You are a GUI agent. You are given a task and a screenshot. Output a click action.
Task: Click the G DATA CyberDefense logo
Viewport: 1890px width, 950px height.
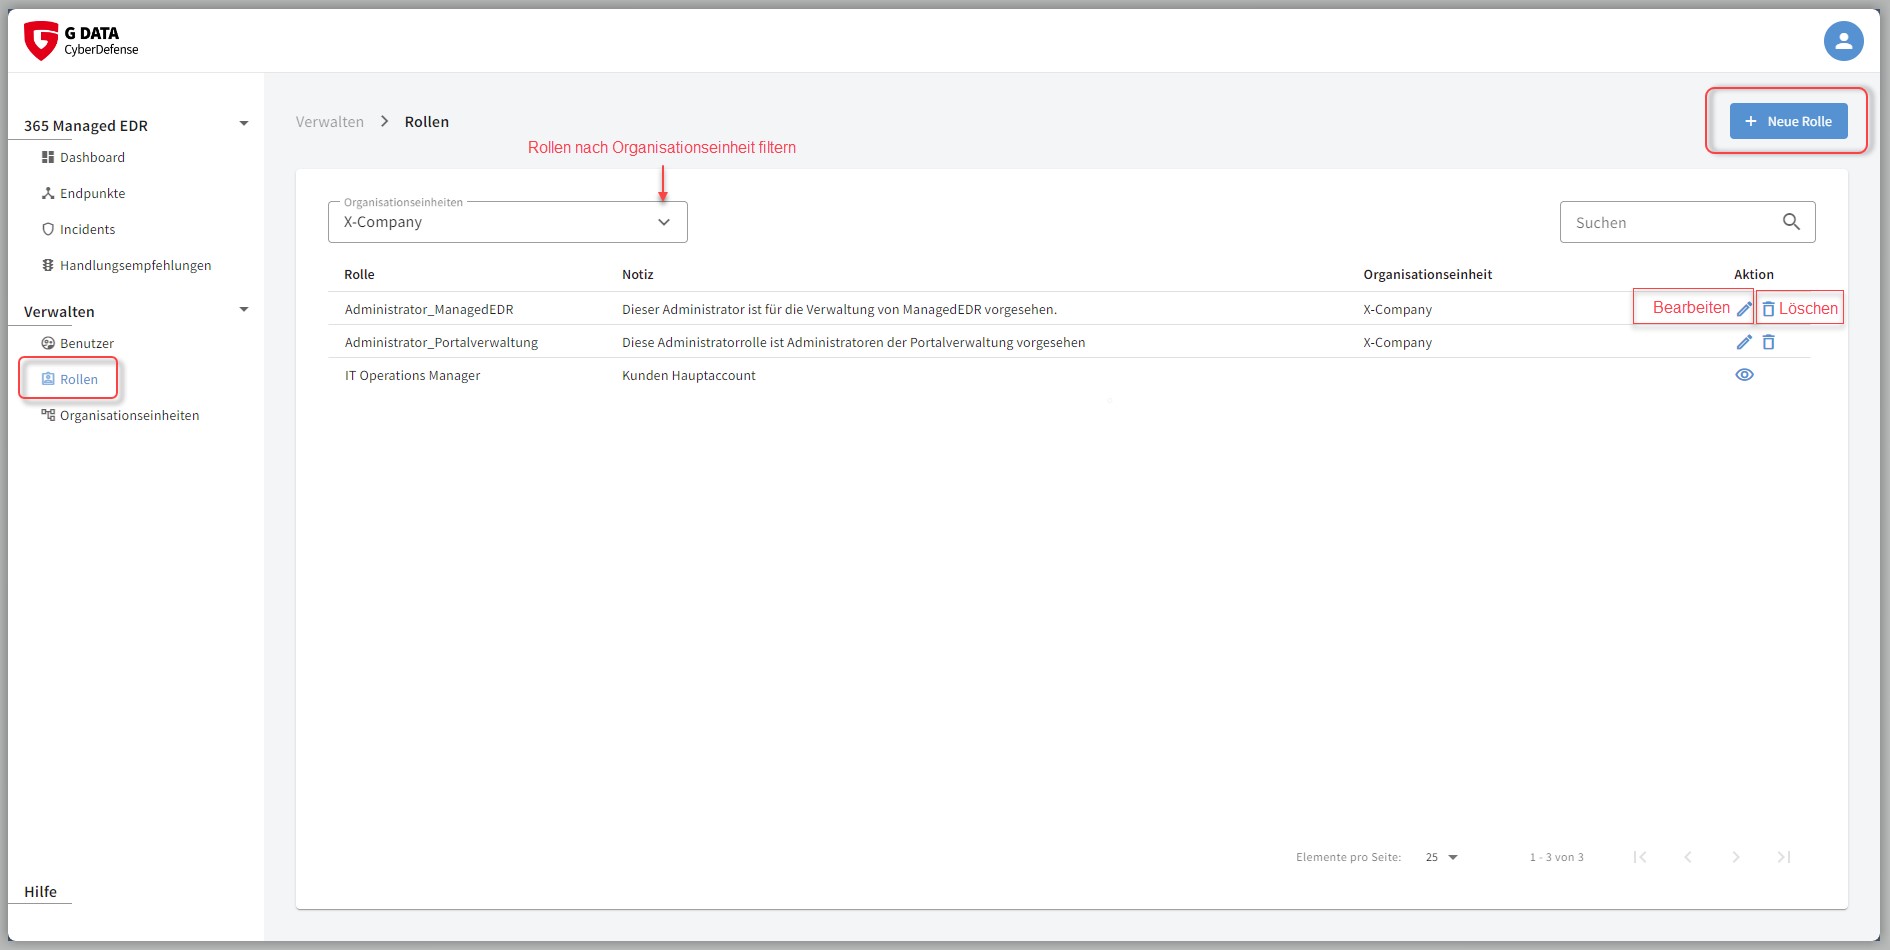[81, 41]
